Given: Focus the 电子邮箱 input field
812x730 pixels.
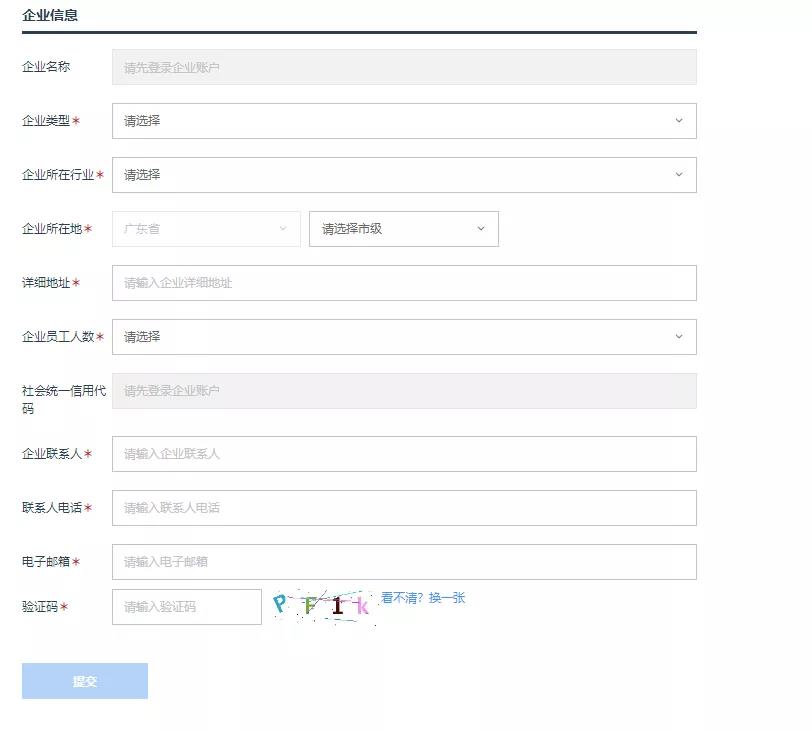Looking at the screenshot, I should pyautogui.click(x=404, y=561).
